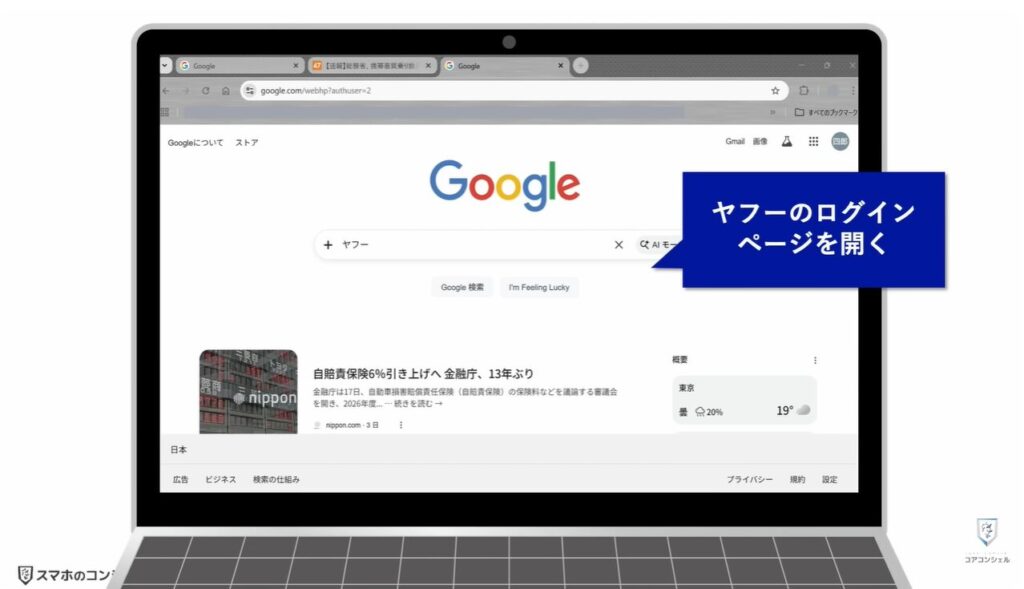
Task: Click the Google account avatar
Action: (840, 141)
